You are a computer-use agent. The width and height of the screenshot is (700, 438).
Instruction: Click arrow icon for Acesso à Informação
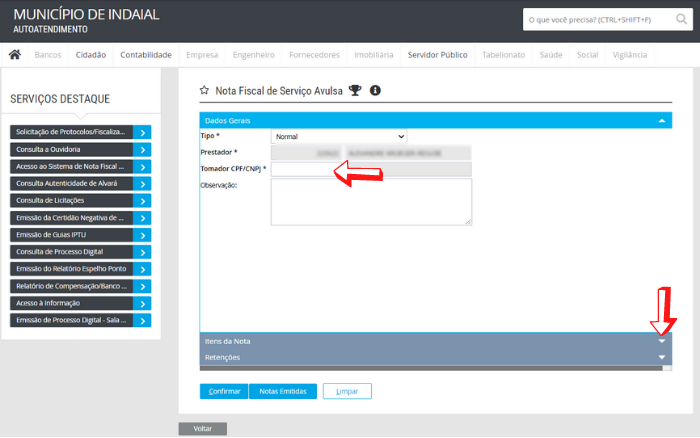(143, 302)
